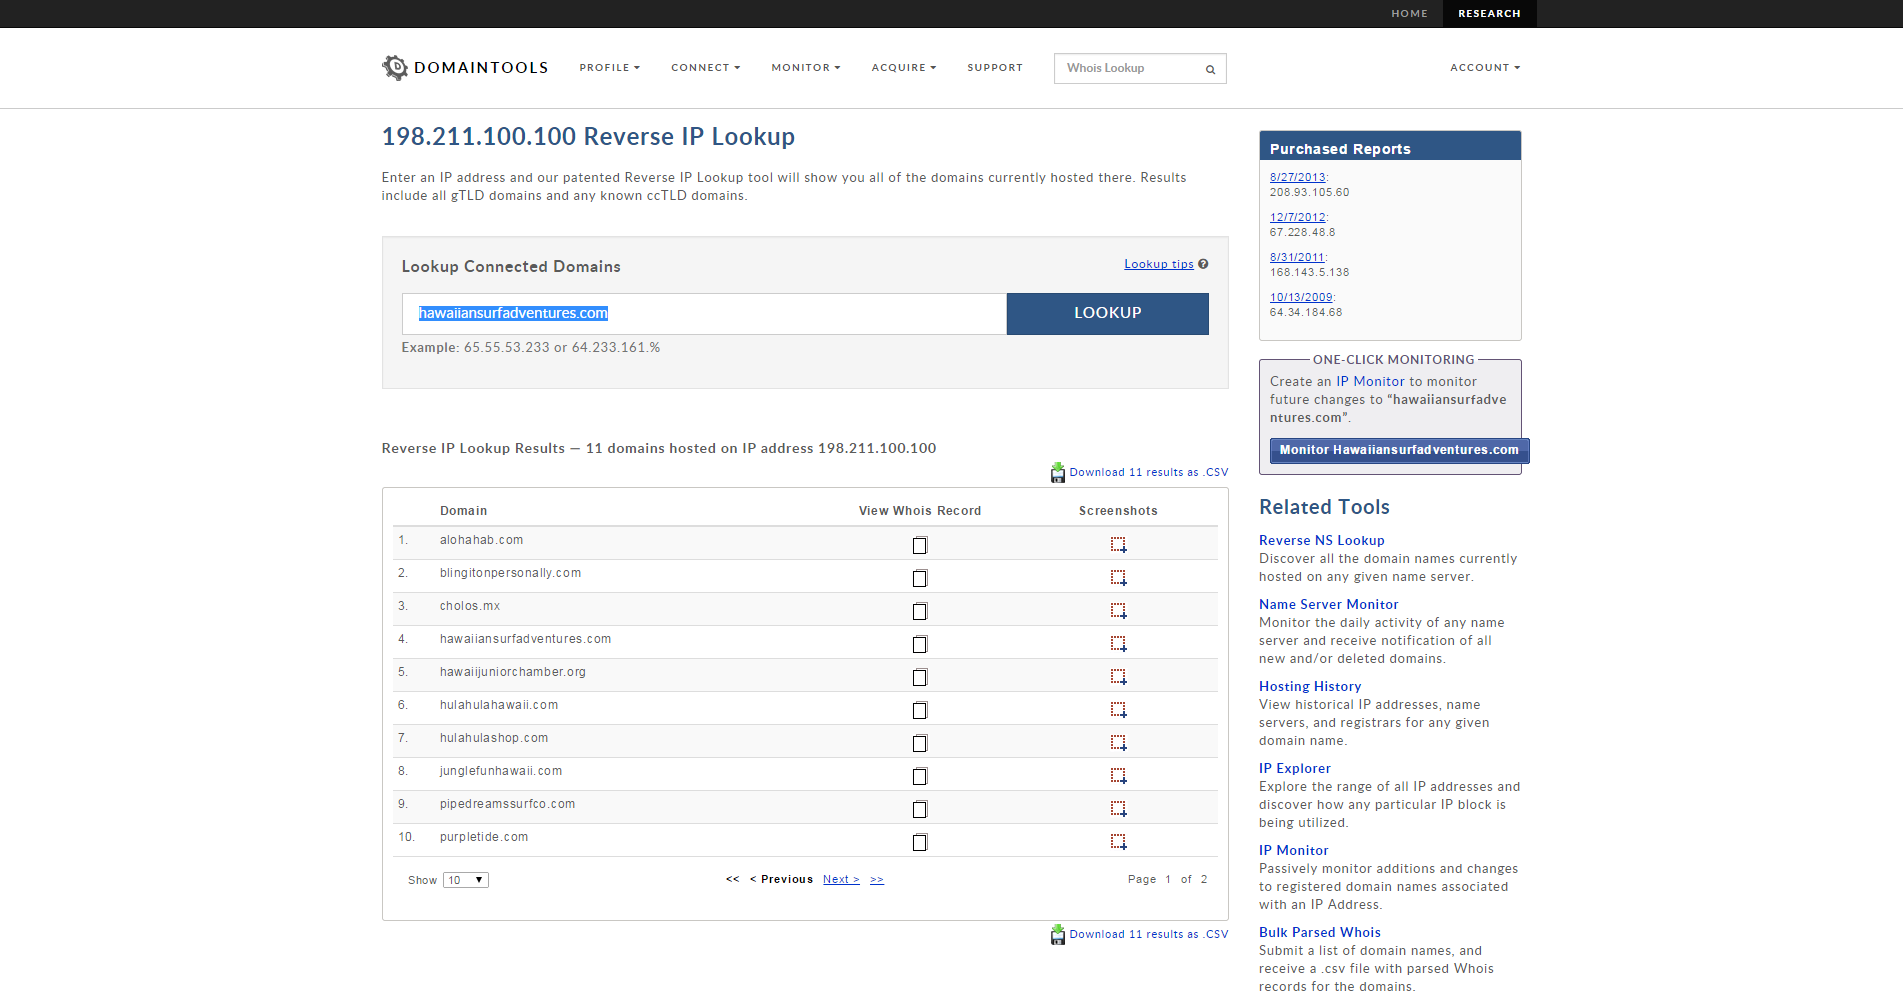Tick Whois record box for hulahulahawaii.com

920,711
